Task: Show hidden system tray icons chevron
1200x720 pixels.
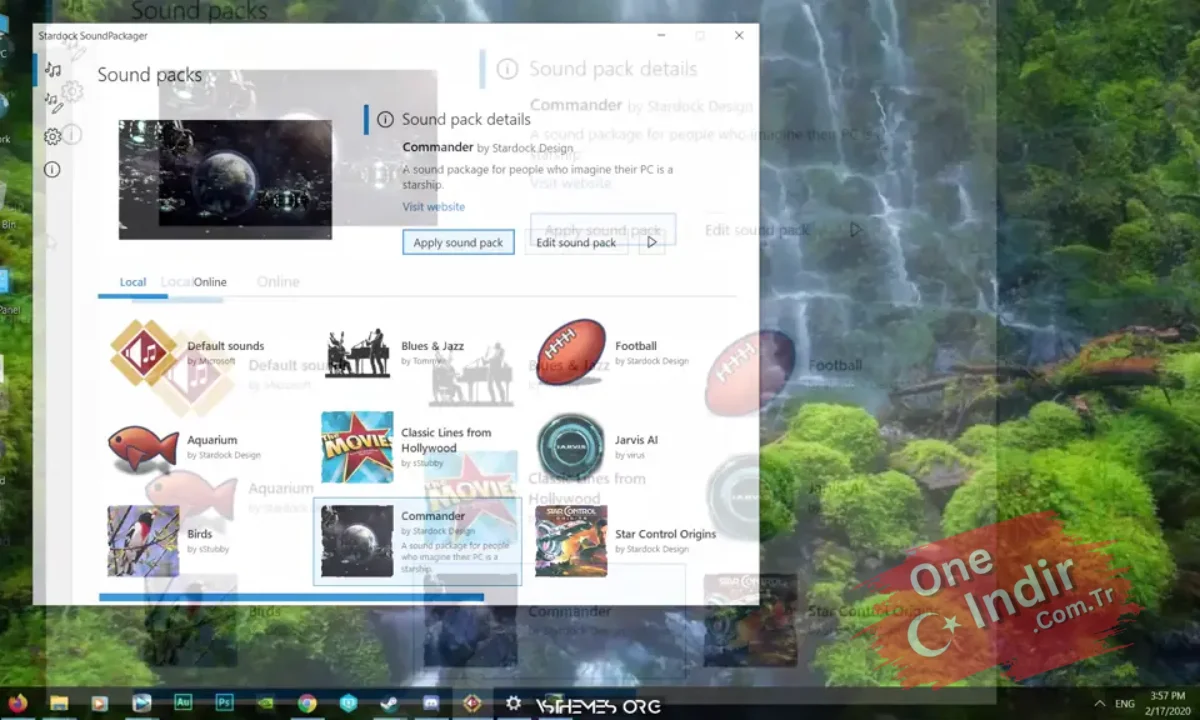Action: (x=1100, y=704)
